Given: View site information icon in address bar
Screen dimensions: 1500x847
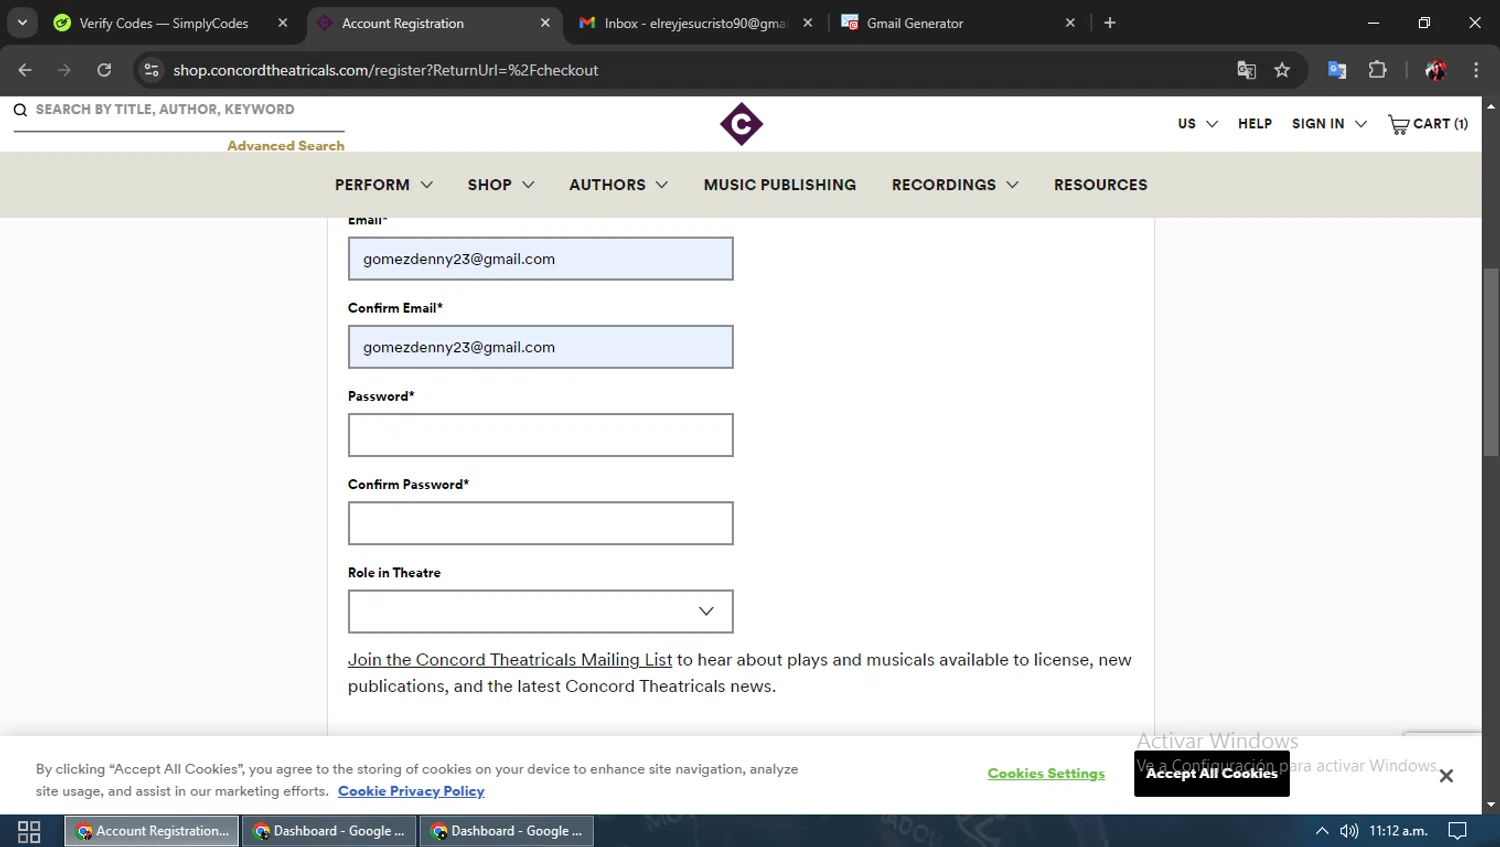Looking at the screenshot, I should (x=151, y=70).
